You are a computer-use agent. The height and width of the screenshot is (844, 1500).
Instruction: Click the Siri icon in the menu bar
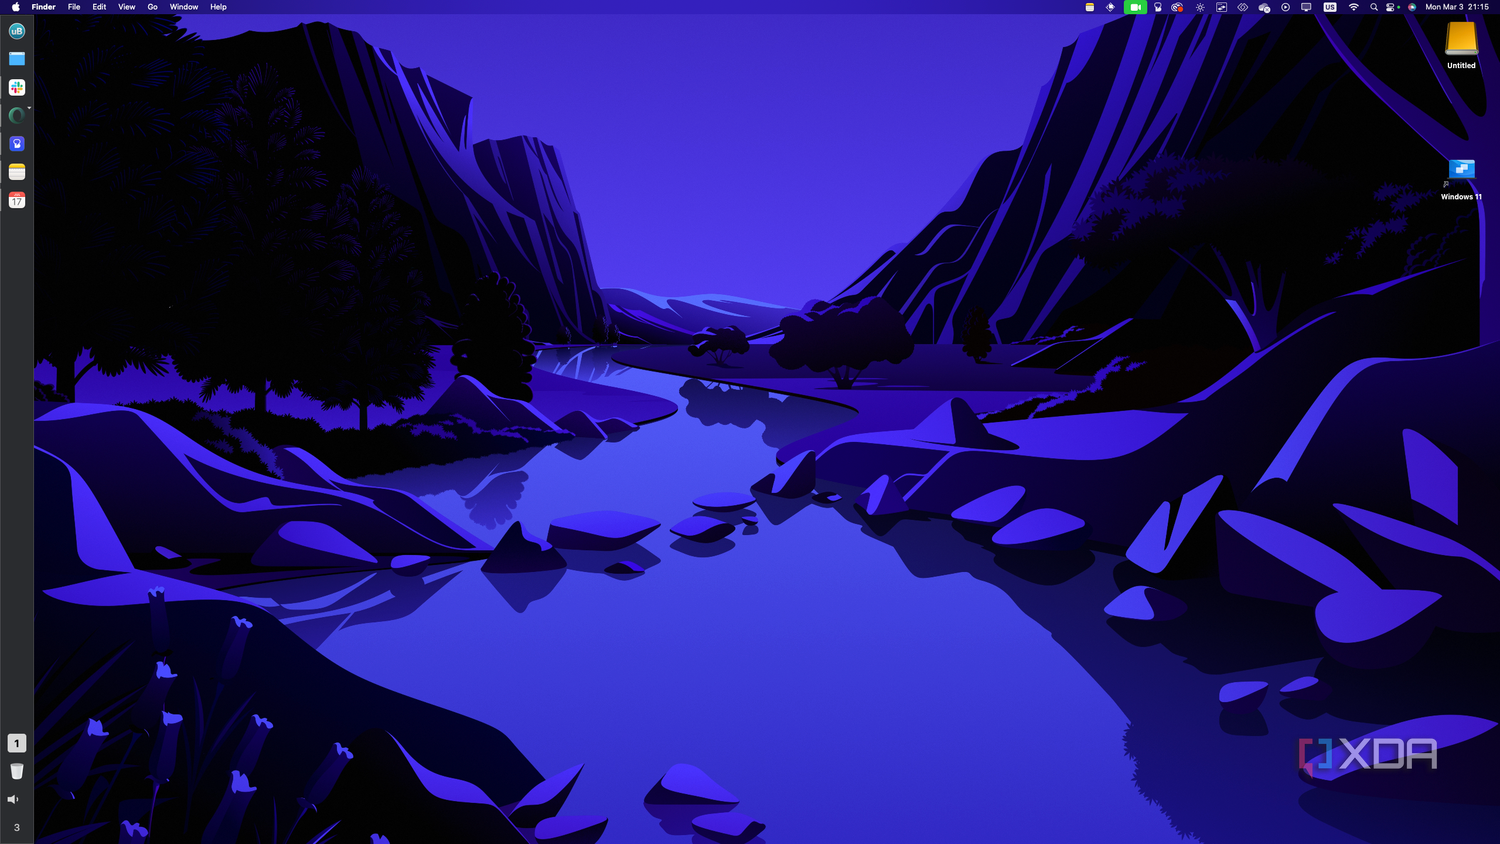[x=1412, y=7]
